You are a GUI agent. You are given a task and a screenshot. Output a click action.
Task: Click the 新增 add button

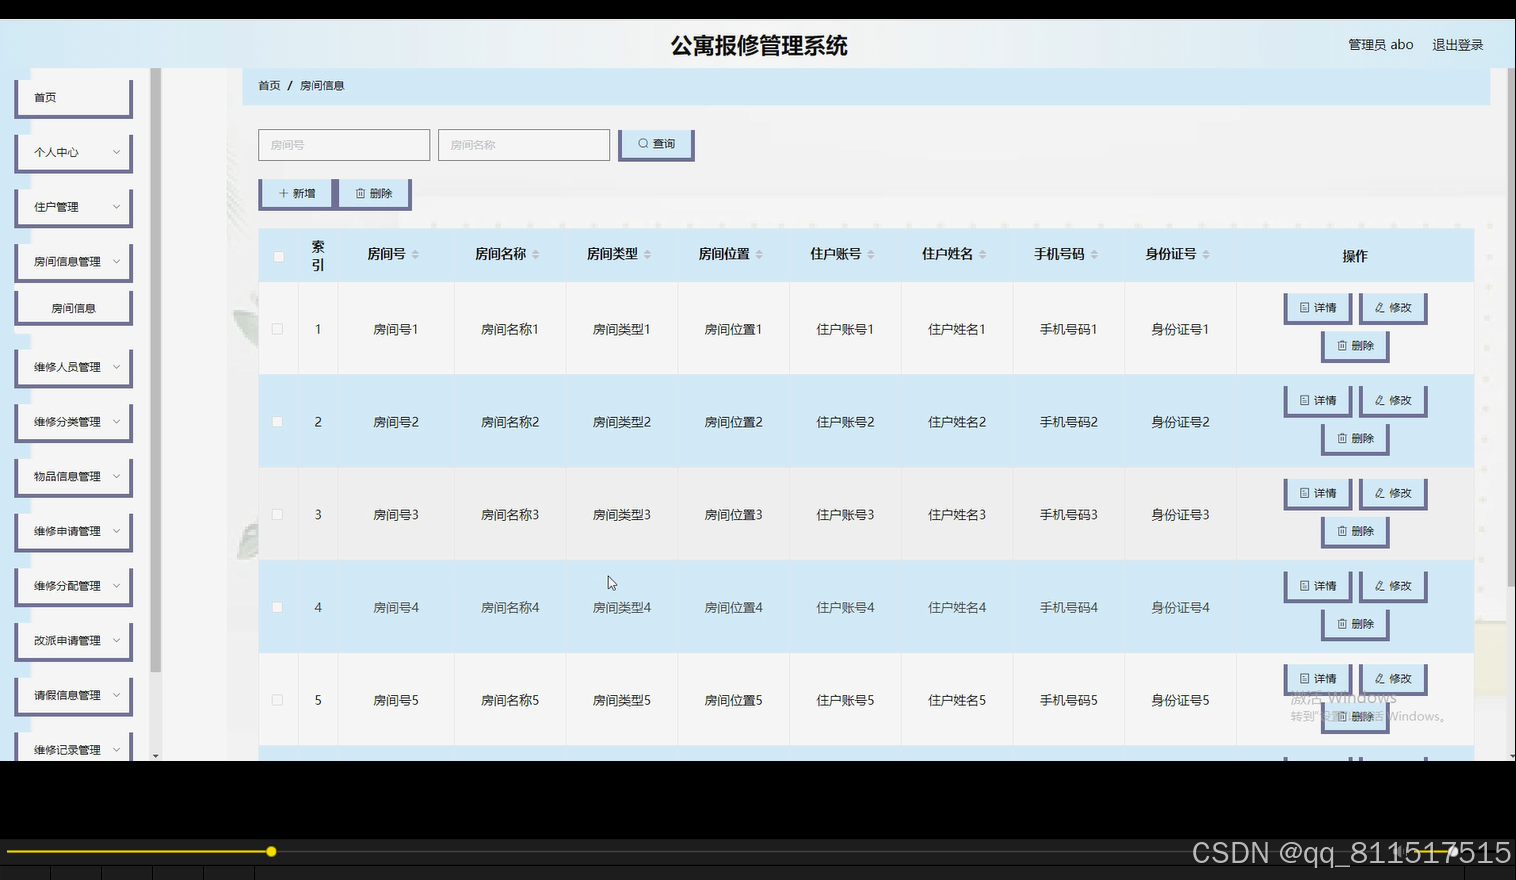[x=296, y=194]
